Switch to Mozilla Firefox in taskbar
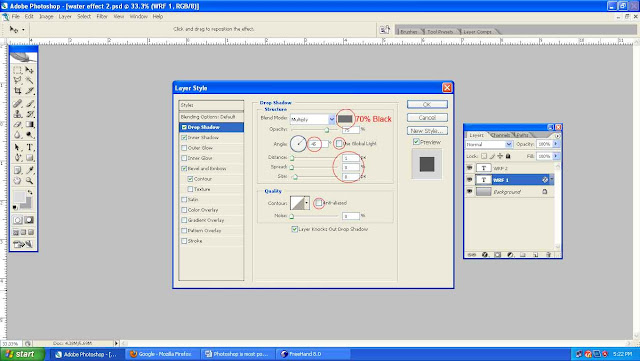 click(x=162, y=354)
